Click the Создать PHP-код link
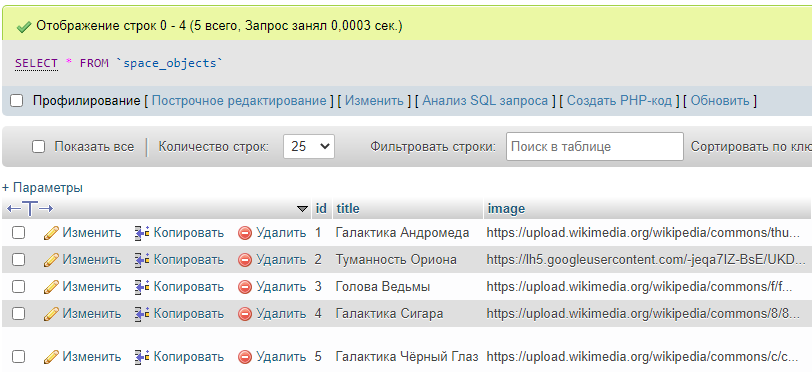This screenshot has width=812, height=372. pos(619,101)
